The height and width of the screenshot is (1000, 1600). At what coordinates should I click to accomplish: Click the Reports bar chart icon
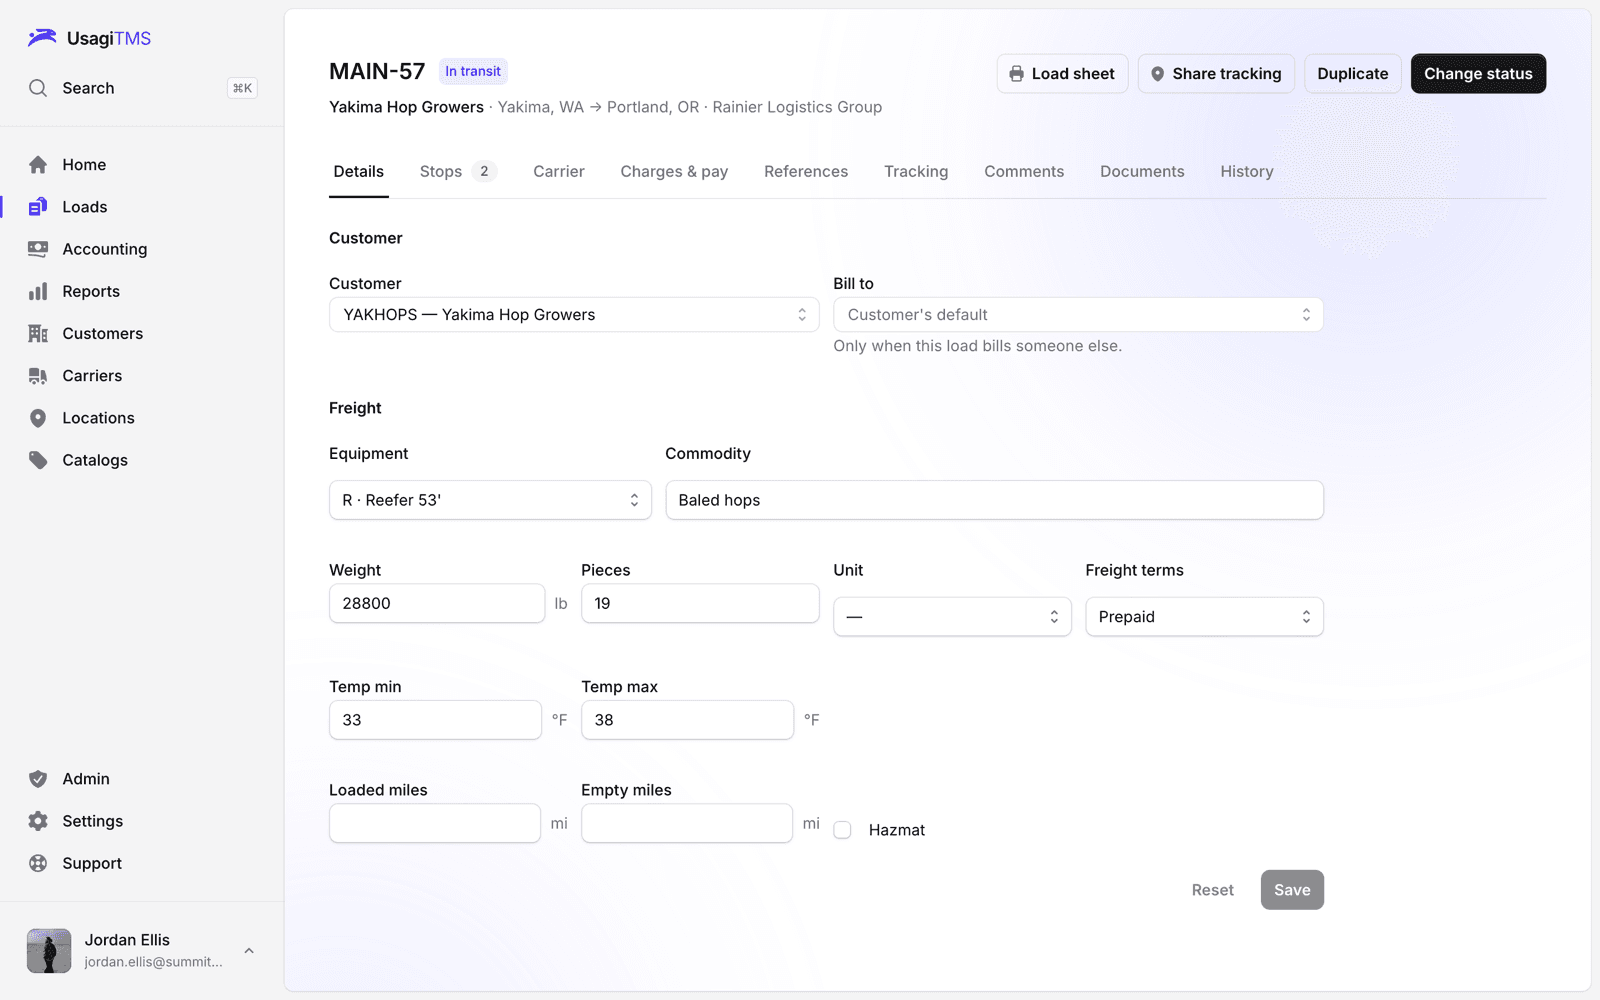click(x=38, y=291)
